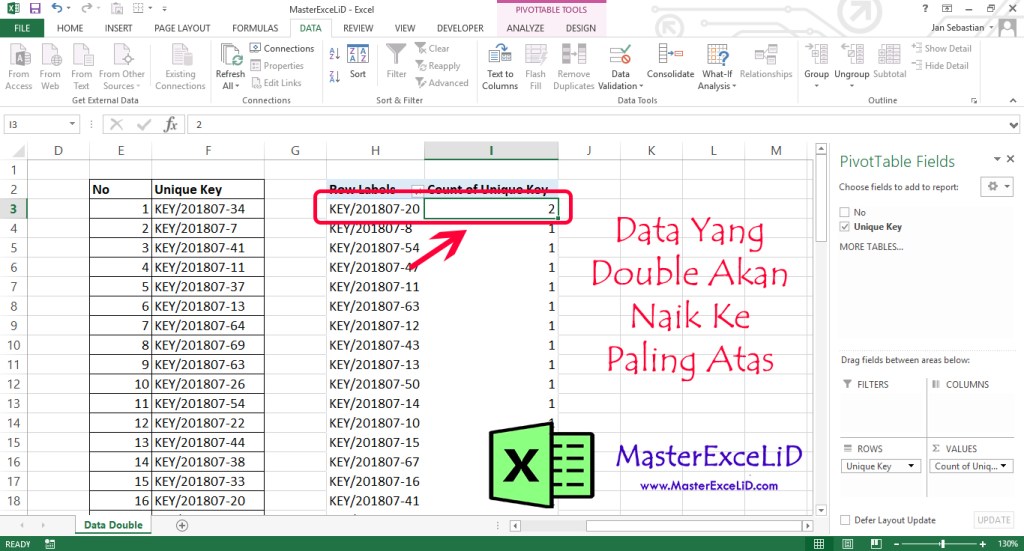The width and height of the screenshot is (1024, 551).
Task: Click the Save icon in quick access toolbar
Action: coord(35,8)
